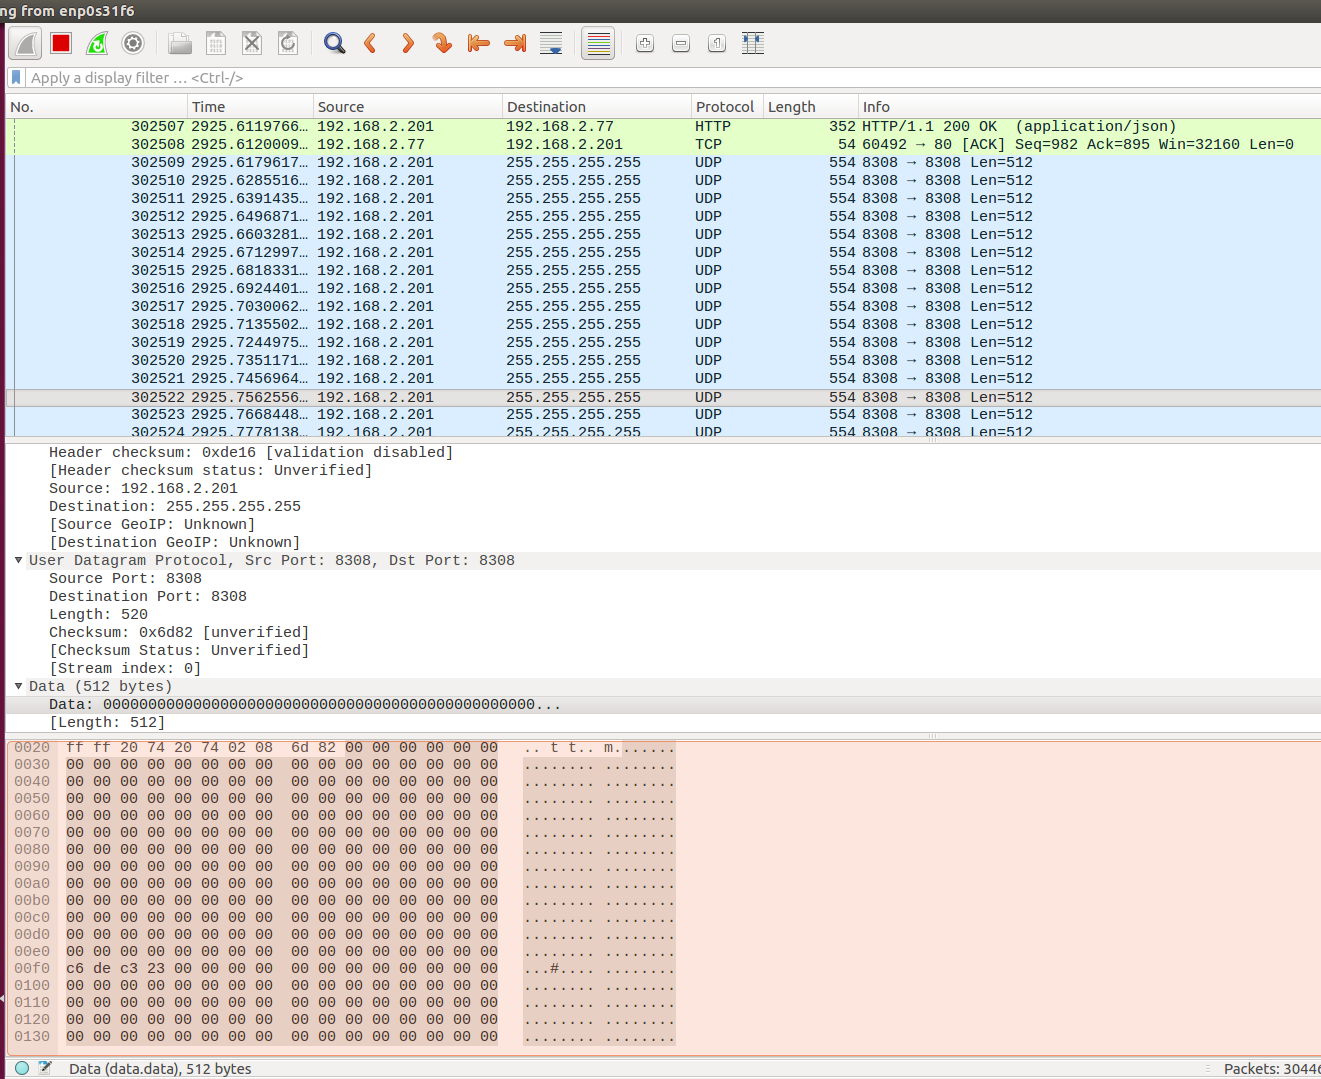Open the Find Packet magnifier tool
1321x1079 pixels.
click(334, 43)
